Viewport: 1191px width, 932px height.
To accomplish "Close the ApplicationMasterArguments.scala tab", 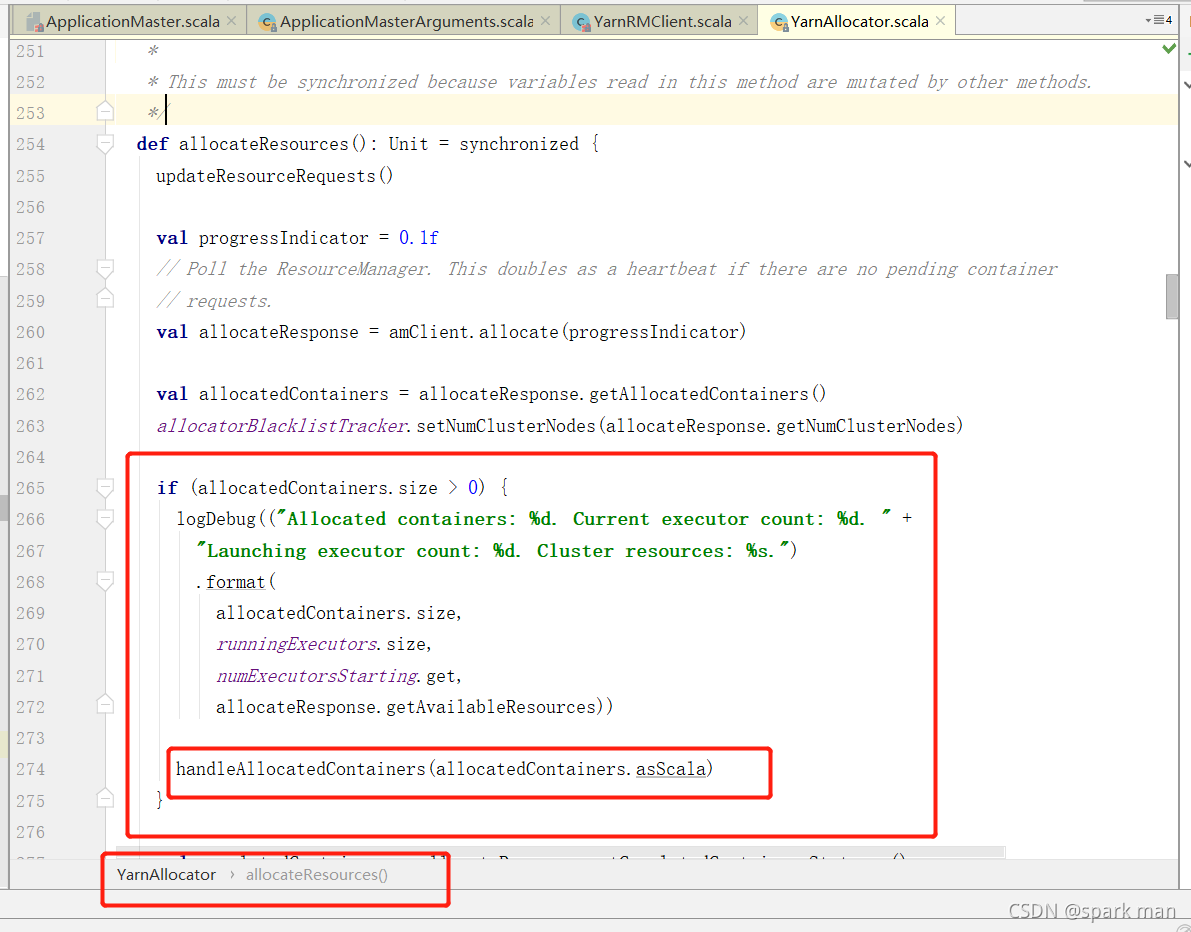I will point(545,21).
